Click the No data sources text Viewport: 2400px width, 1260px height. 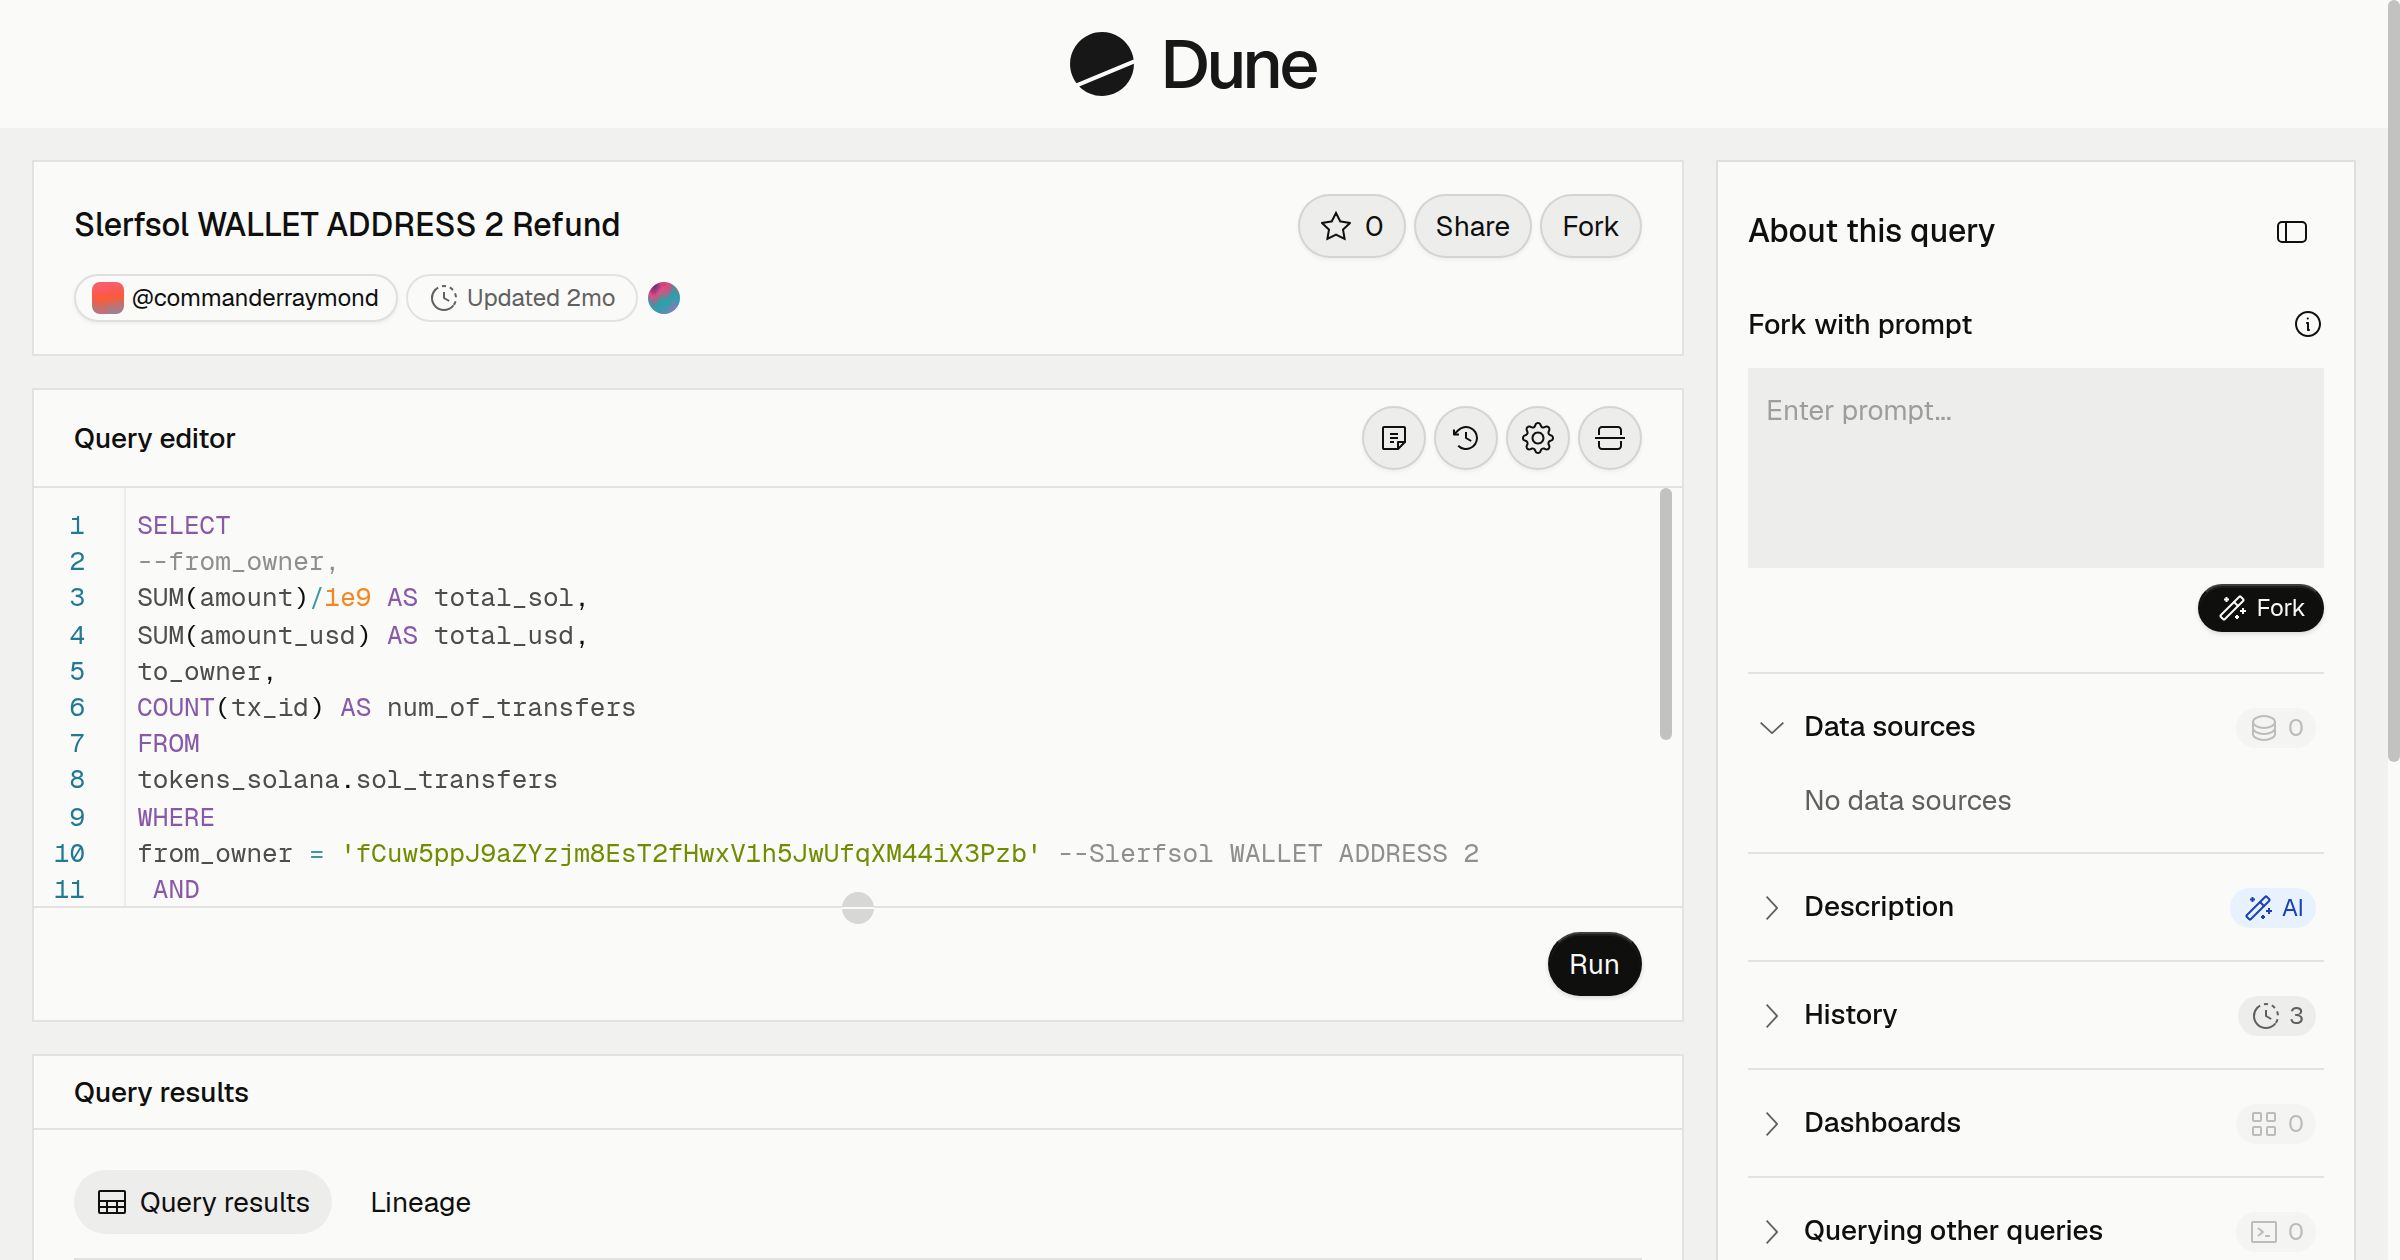[1907, 800]
